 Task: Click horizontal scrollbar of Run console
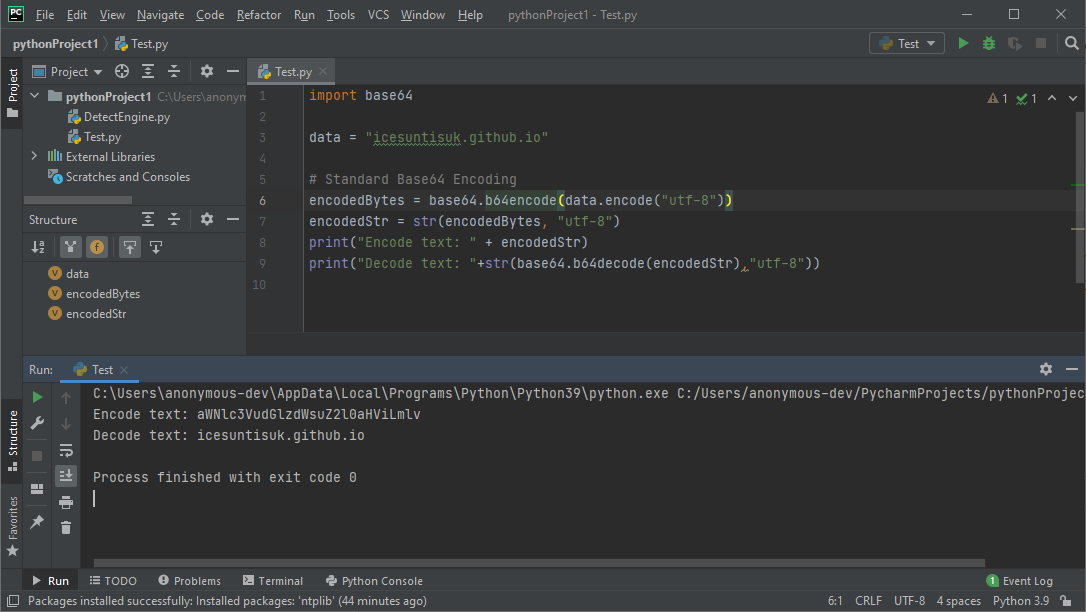tap(539, 563)
